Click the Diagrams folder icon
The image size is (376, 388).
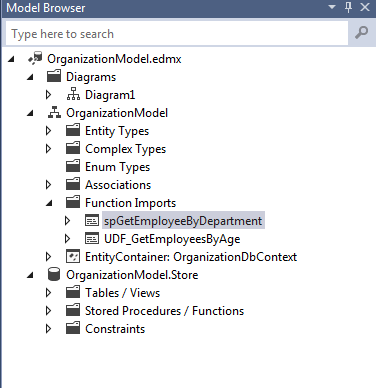54,76
